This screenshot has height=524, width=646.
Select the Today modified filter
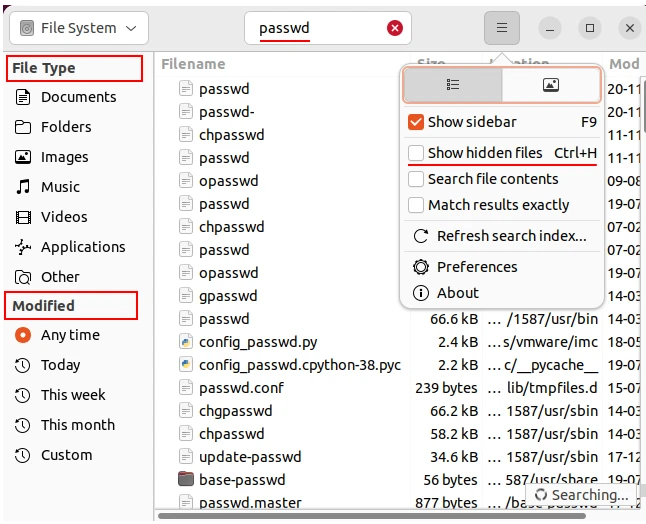pos(48,365)
